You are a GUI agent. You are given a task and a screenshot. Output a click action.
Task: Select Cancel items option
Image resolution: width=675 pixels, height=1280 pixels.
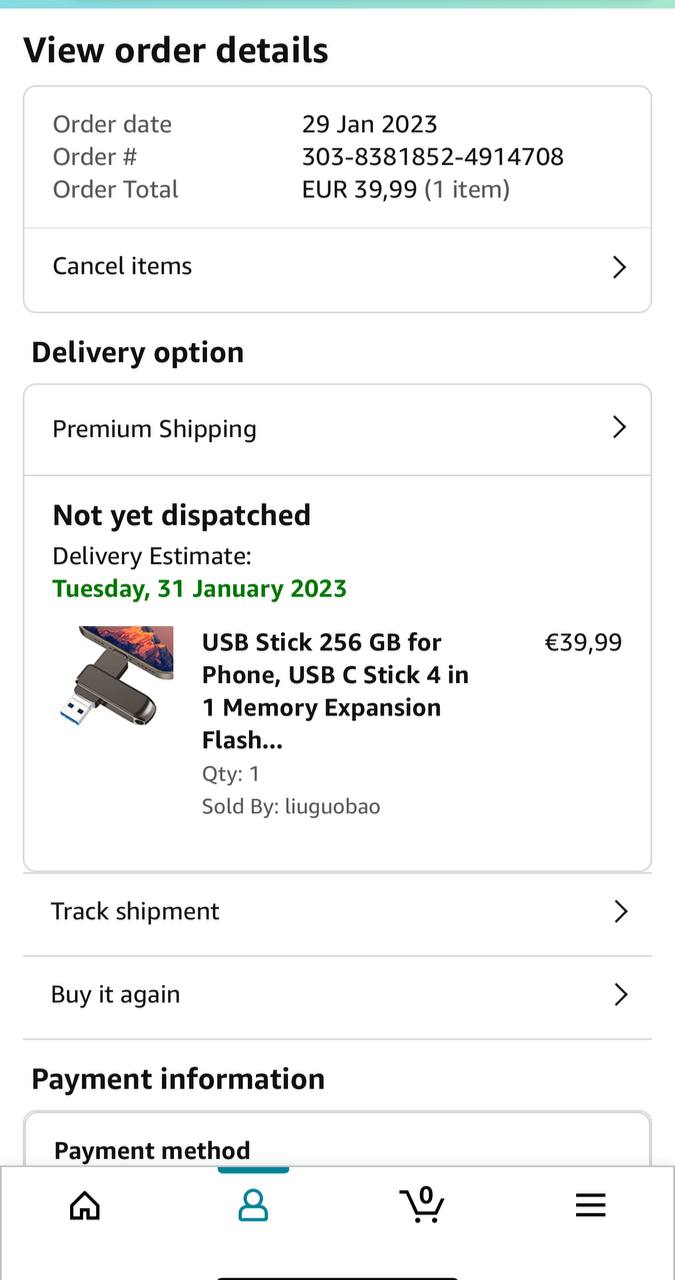[122, 266]
